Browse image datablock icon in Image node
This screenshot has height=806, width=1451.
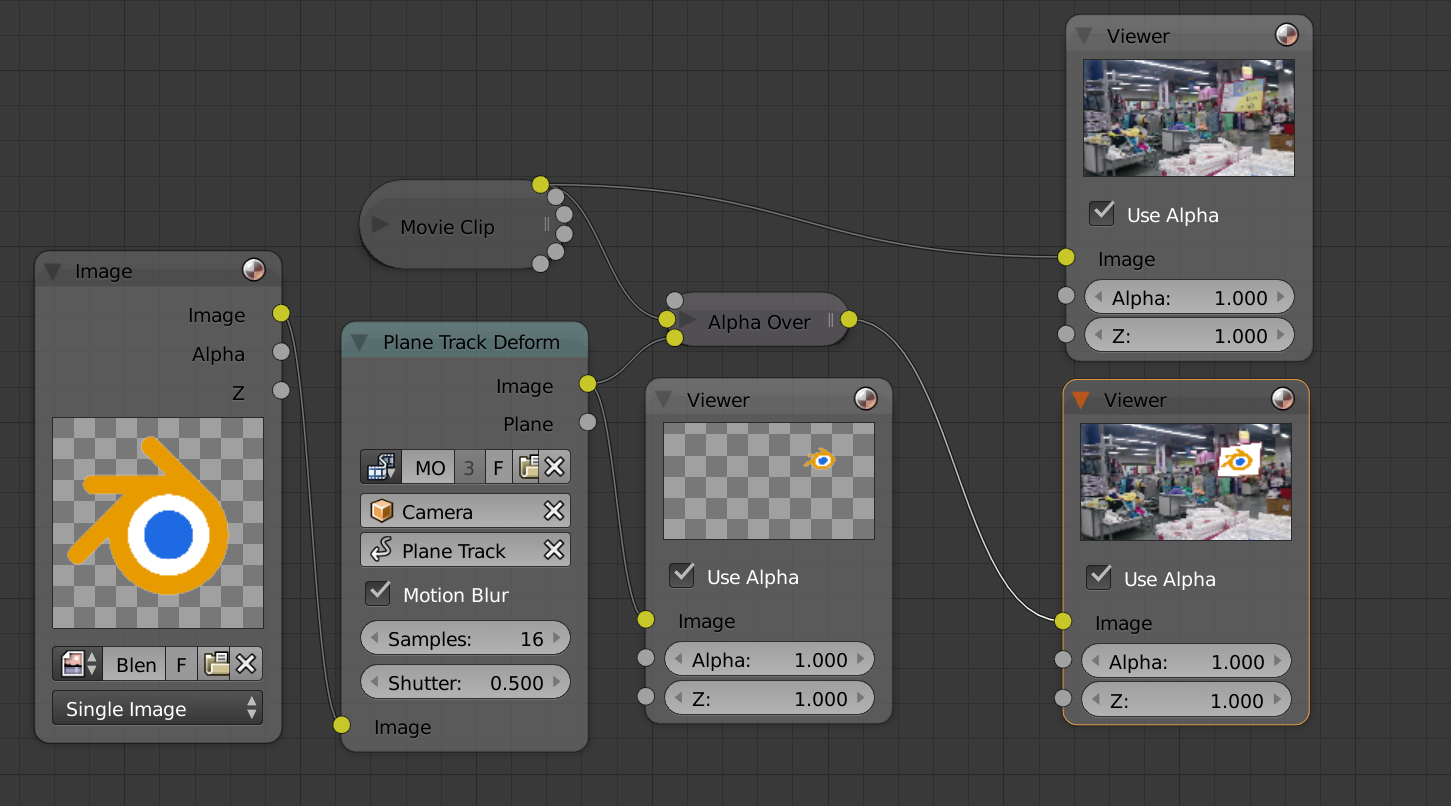coord(79,664)
